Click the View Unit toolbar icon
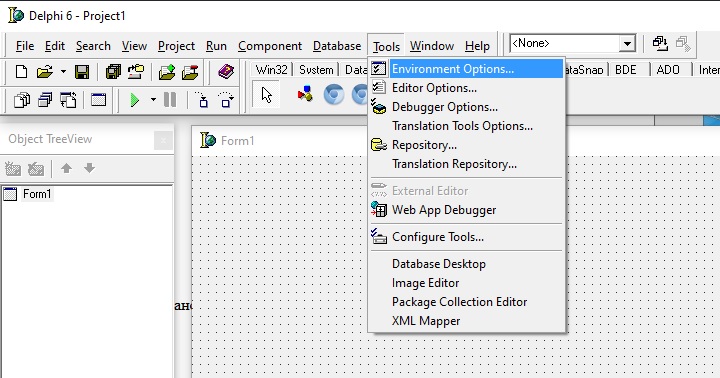Viewport: 720px width, 378px height. pyautogui.click(x=22, y=100)
